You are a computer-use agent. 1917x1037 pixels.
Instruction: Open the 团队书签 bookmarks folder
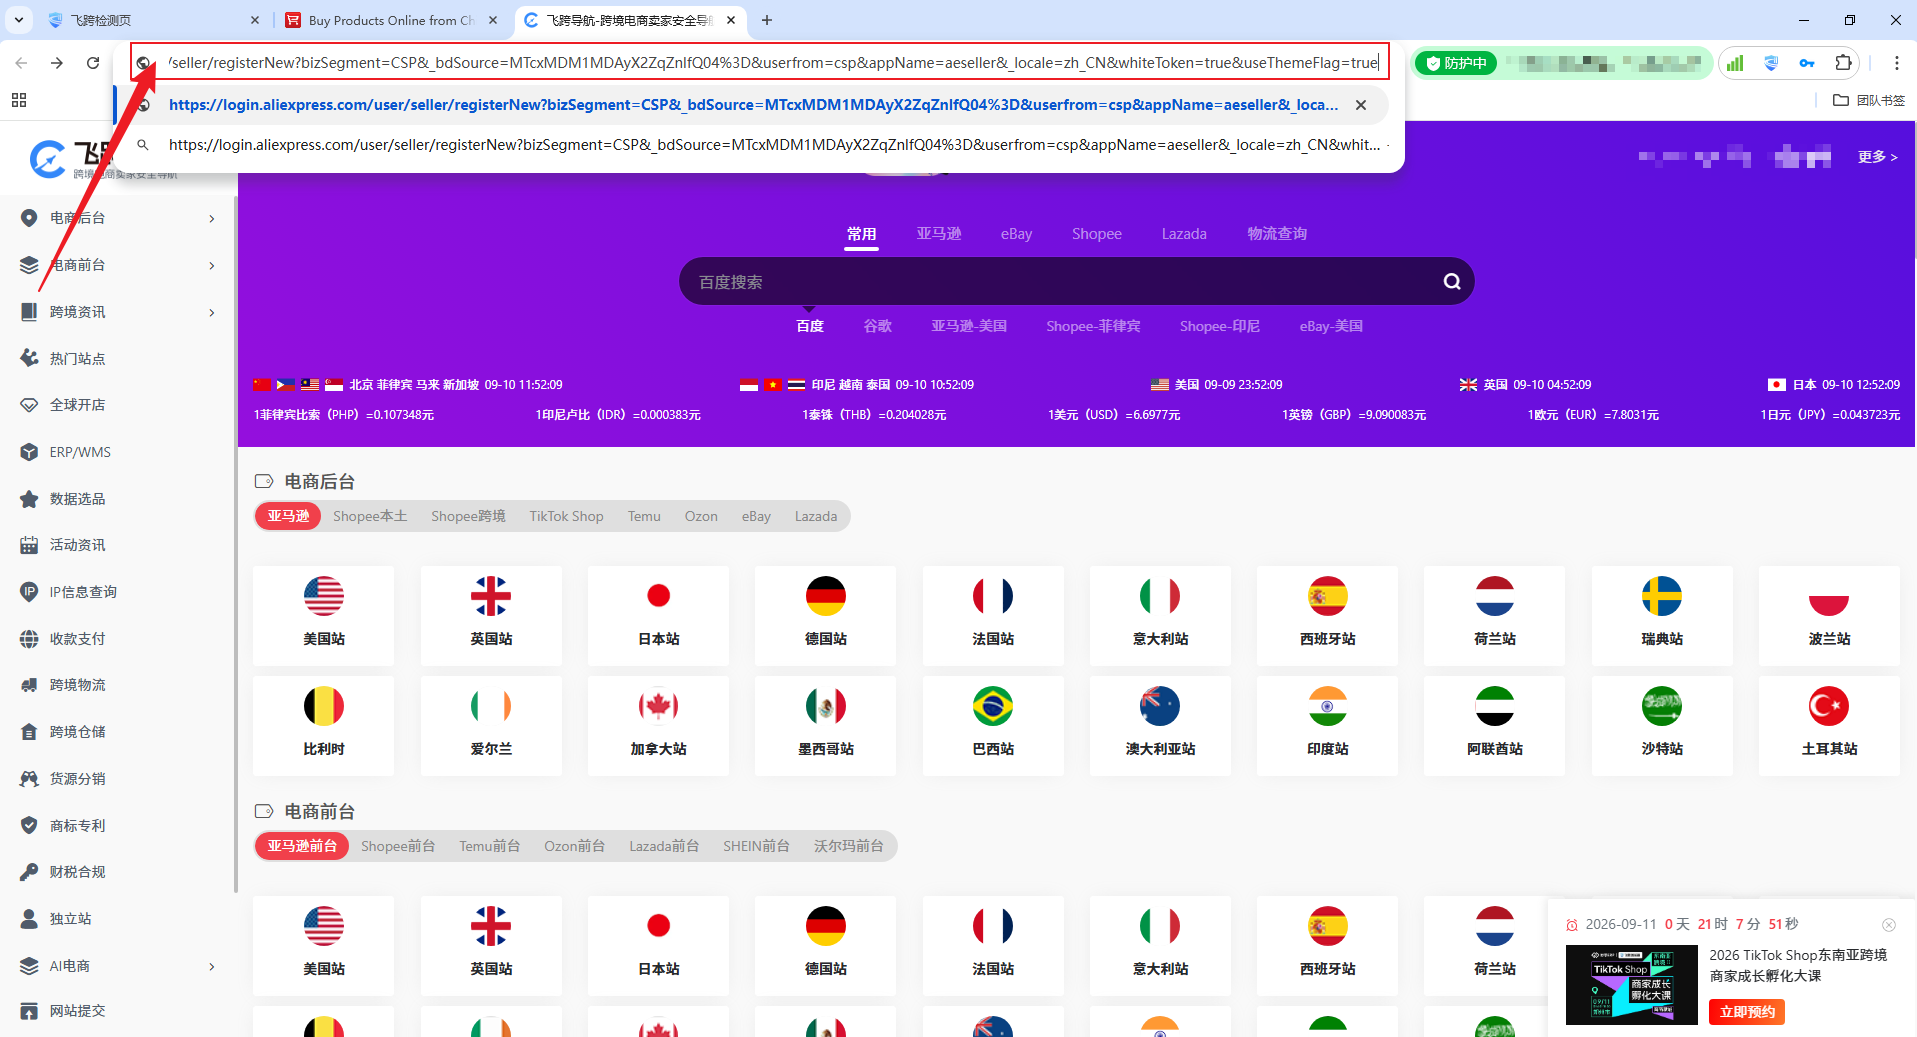pyautogui.click(x=1868, y=100)
